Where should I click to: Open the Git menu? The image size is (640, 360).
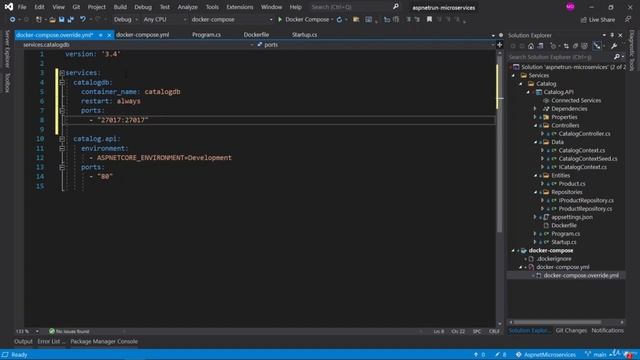point(76,7)
